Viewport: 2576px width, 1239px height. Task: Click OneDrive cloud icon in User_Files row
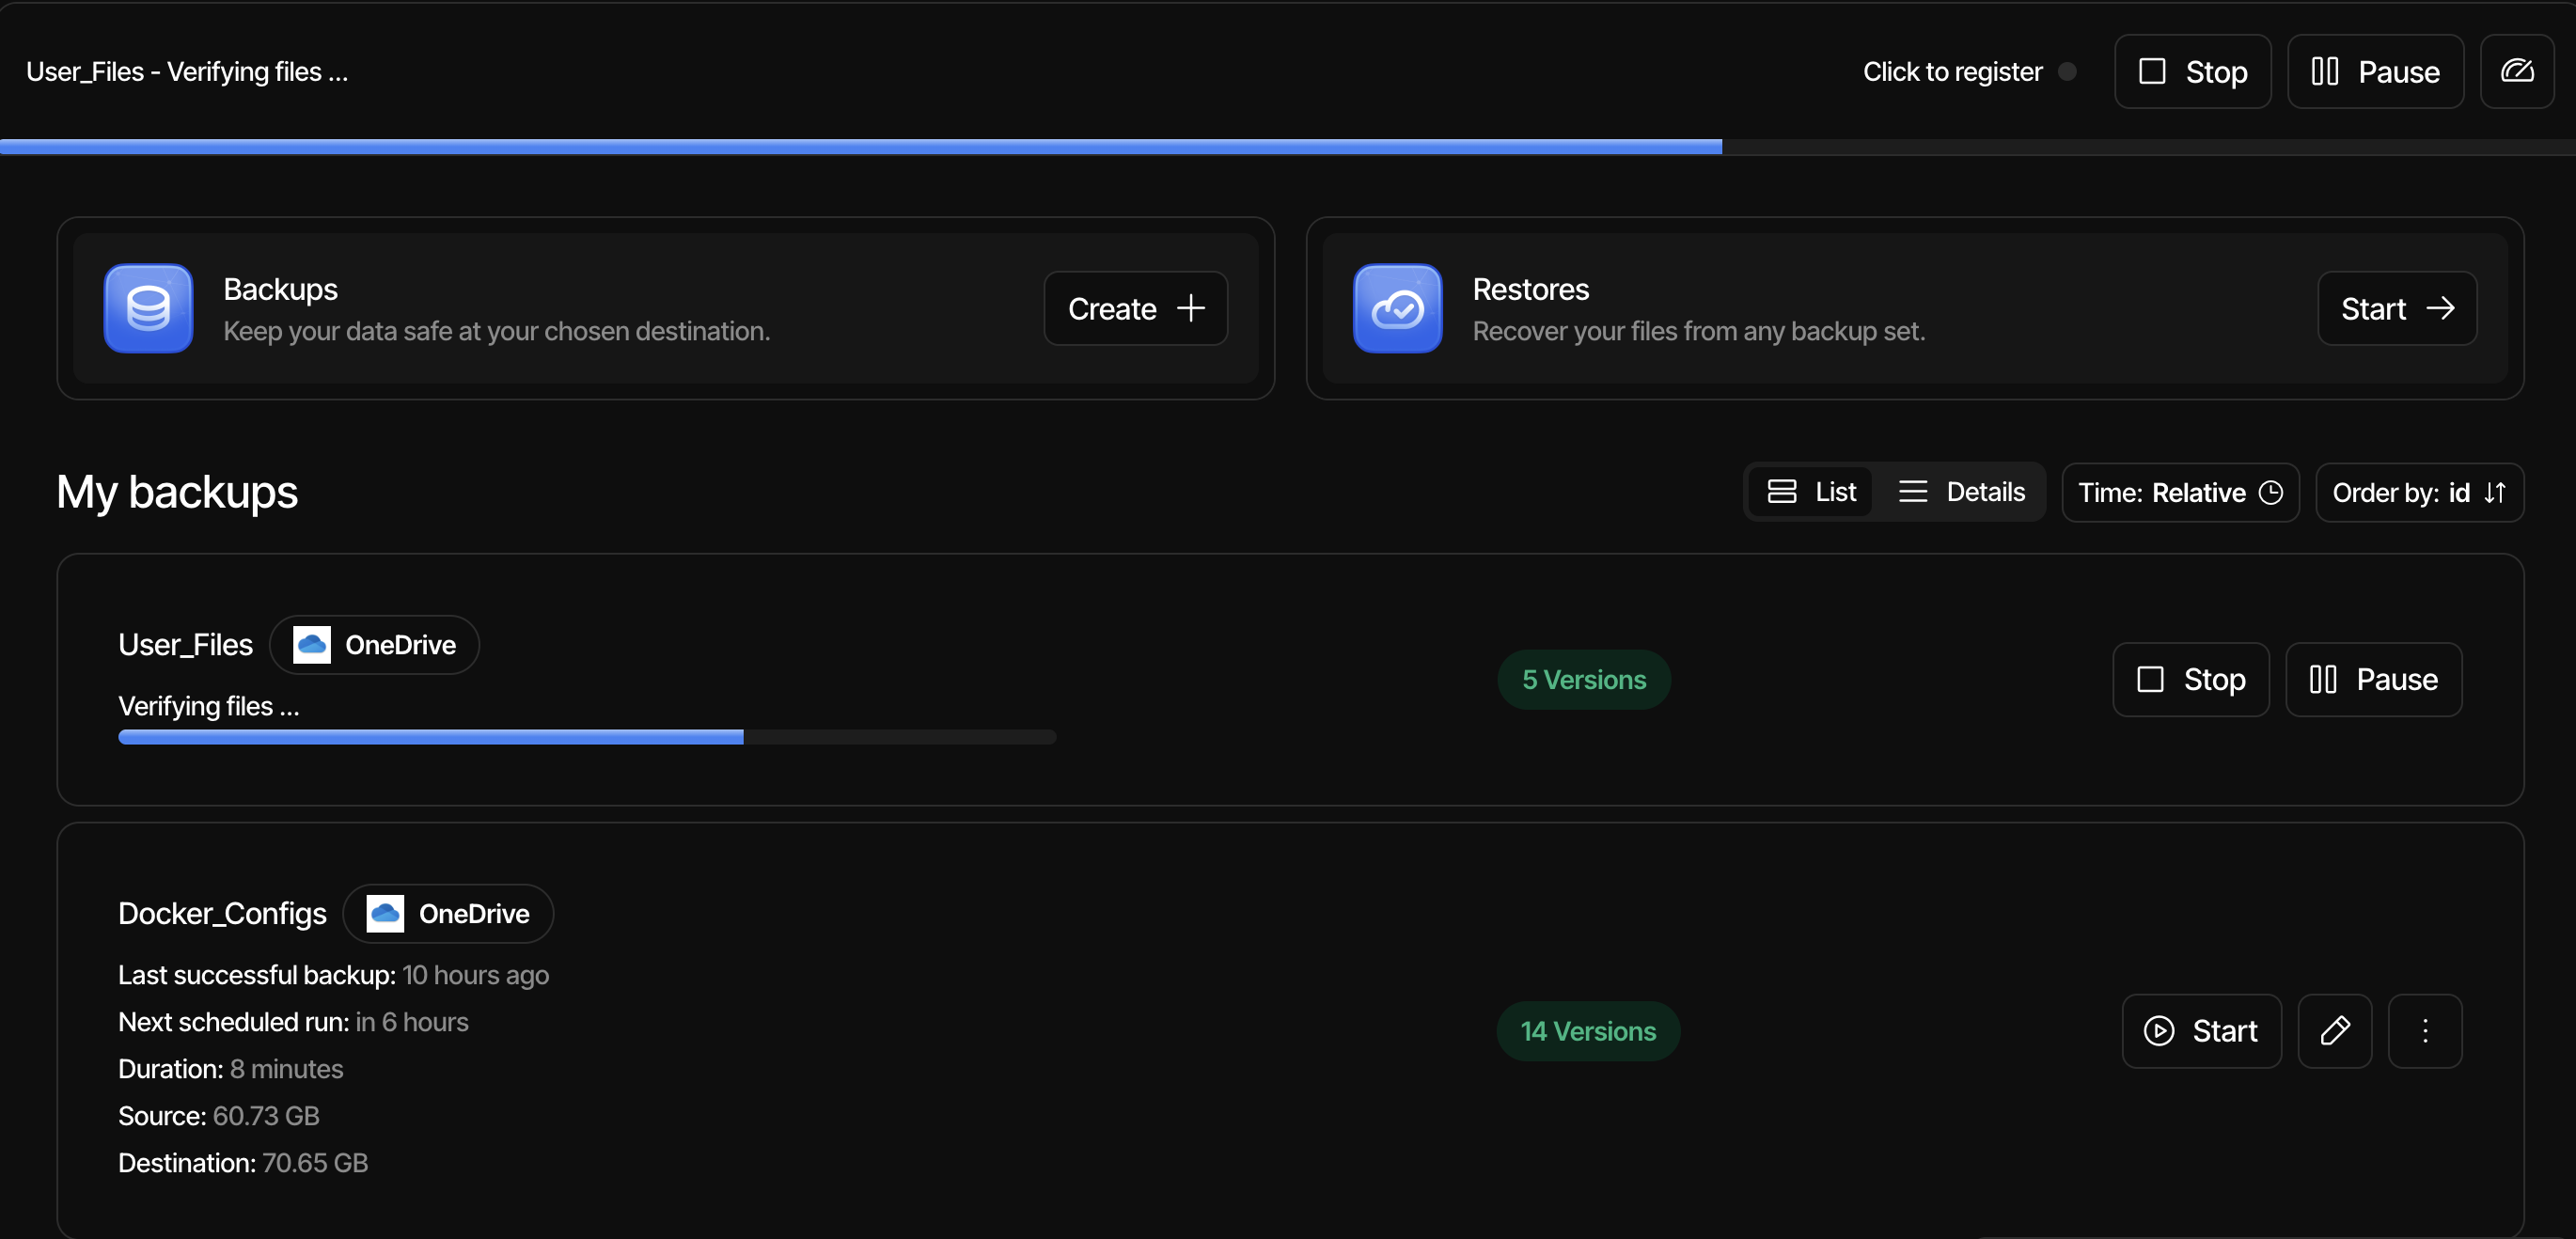[x=312, y=645]
